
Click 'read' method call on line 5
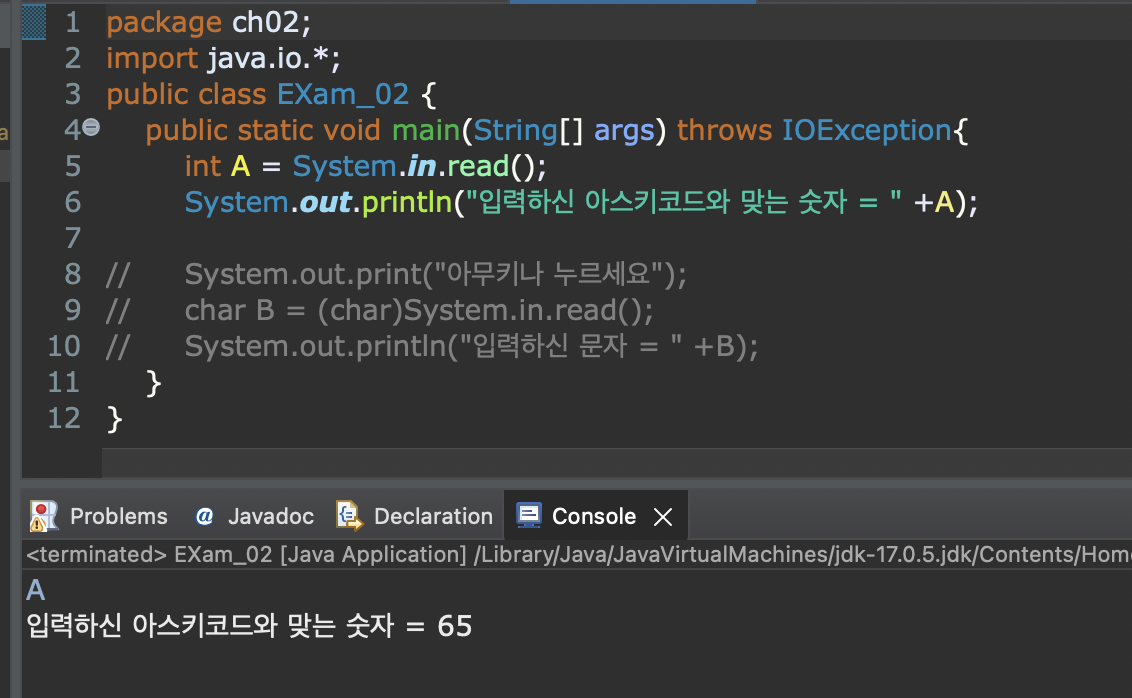479,167
